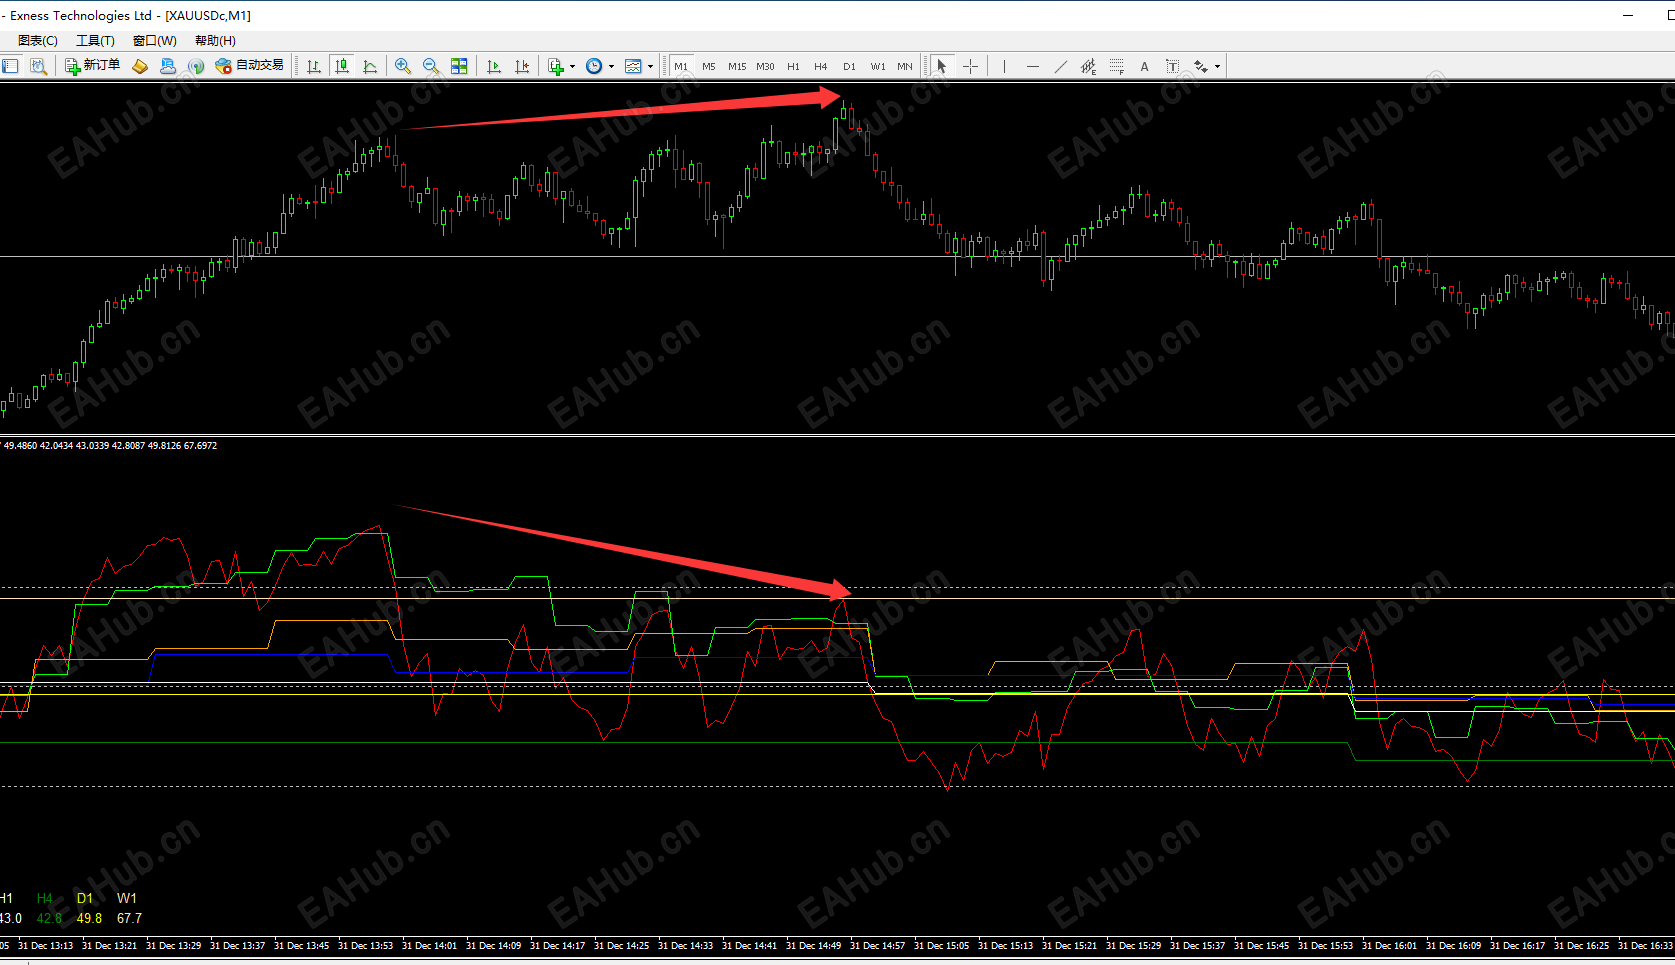This screenshot has width=1675, height=965.
Task: Click the yellow D1 label in indicator panel
Action: (x=85, y=898)
